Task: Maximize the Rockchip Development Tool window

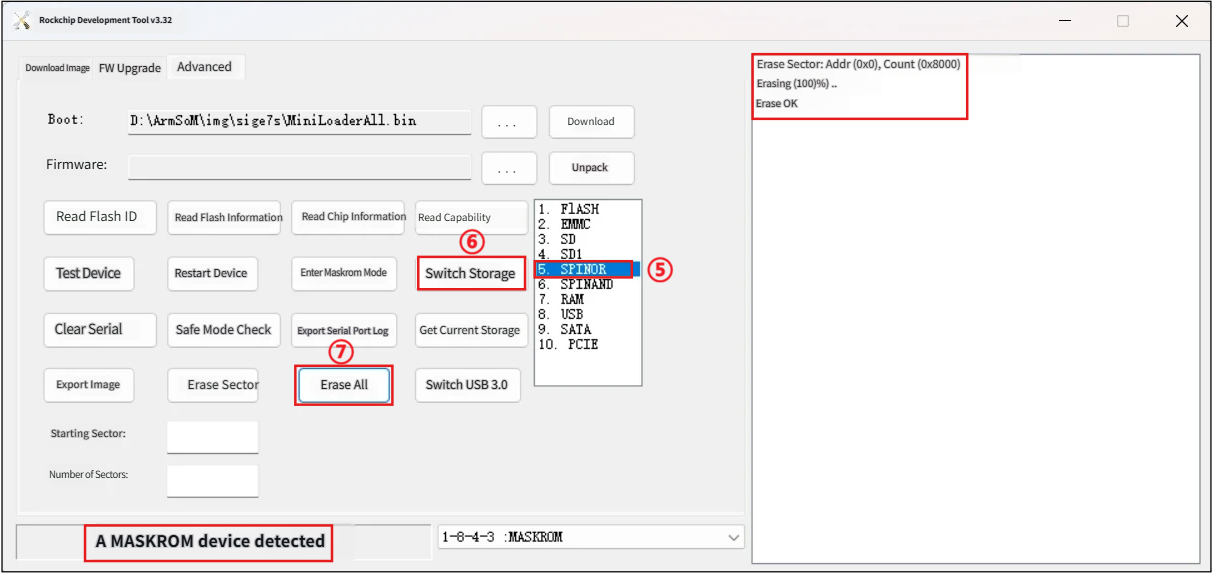Action: tap(1123, 20)
